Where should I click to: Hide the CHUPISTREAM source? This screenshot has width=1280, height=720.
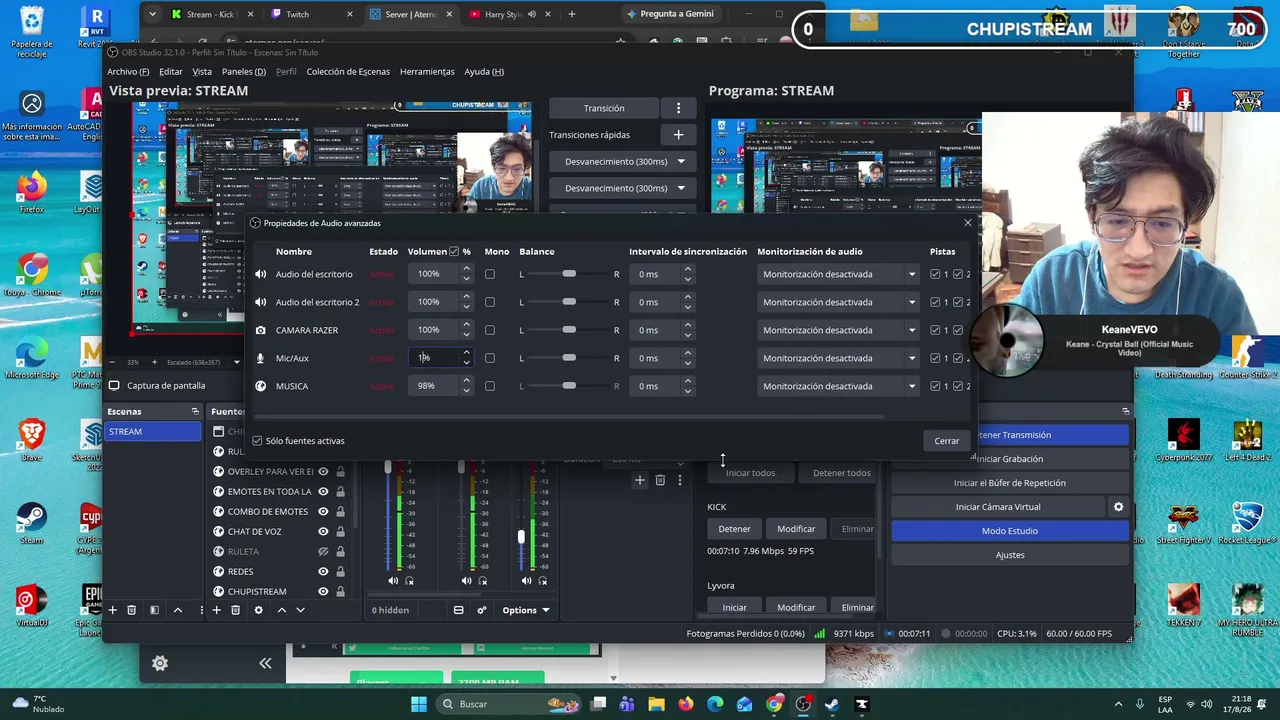pyautogui.click(x=323, y=592)
